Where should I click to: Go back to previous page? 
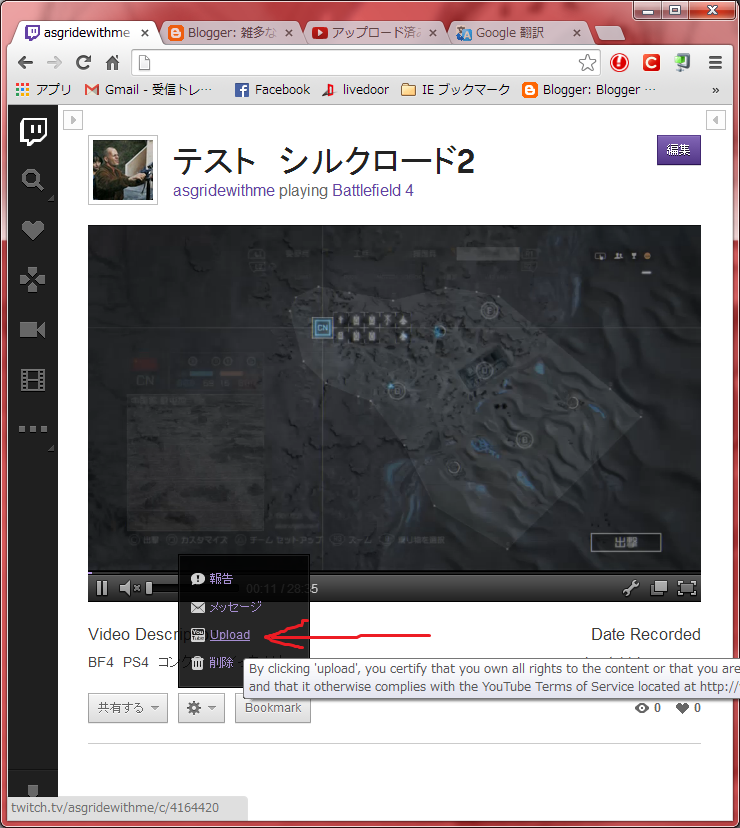(25, 63)
